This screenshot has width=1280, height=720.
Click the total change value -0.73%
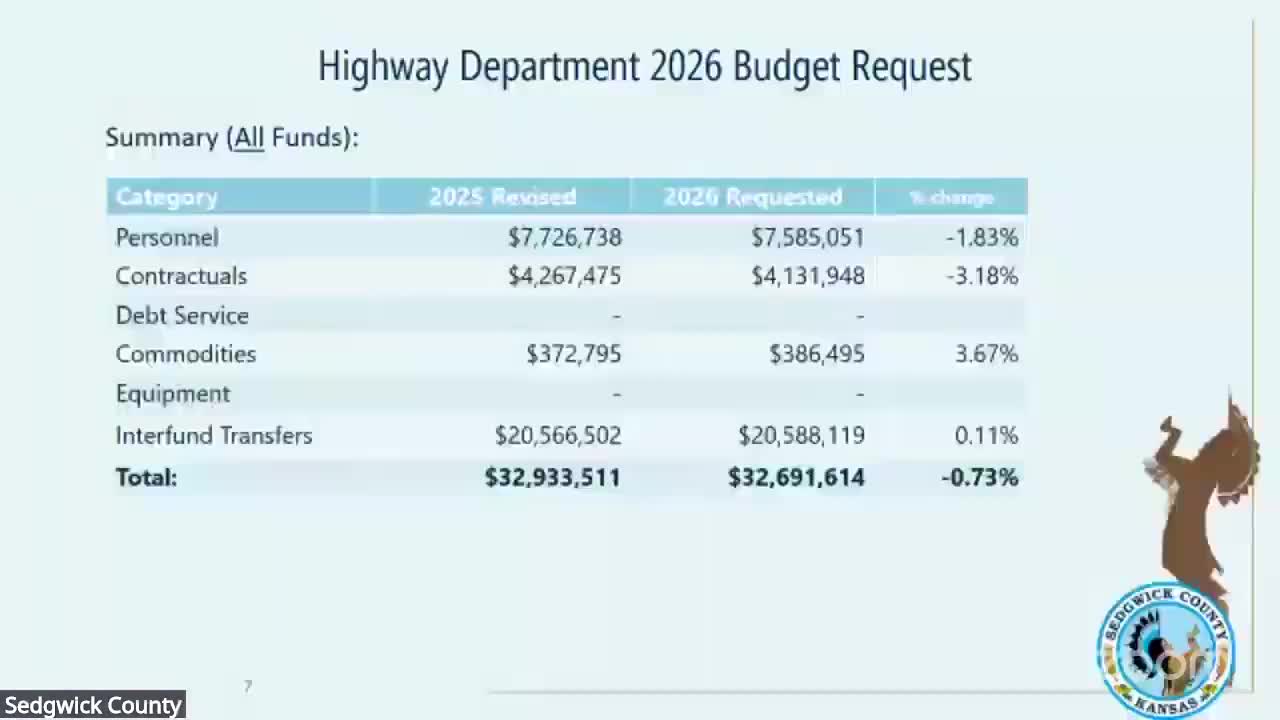980,477
